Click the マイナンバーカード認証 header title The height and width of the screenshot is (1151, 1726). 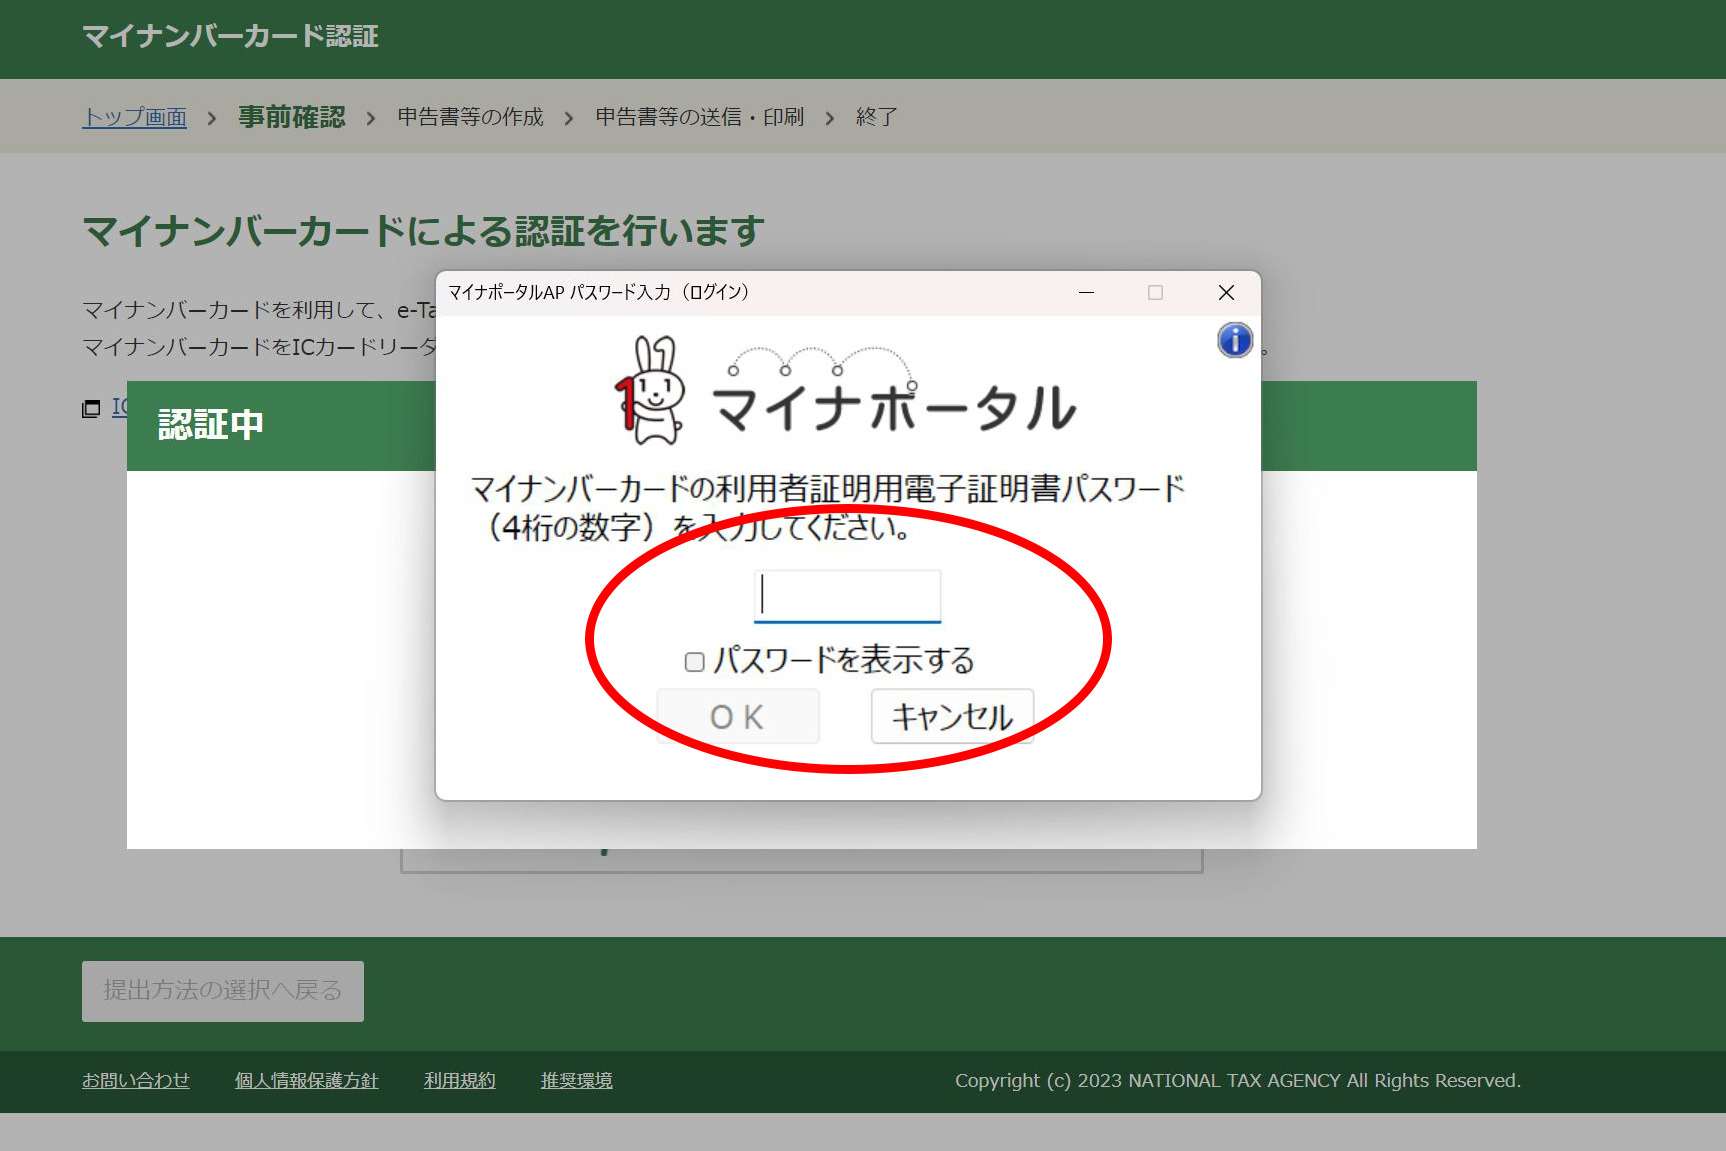(230, 37)
